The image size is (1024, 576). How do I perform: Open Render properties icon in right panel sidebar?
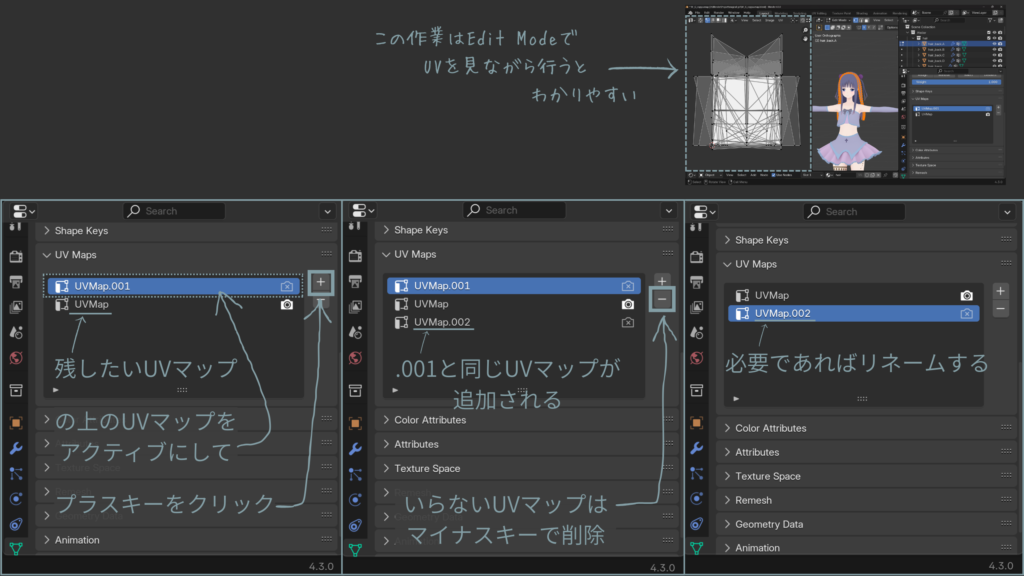click(x=696, y=257)
